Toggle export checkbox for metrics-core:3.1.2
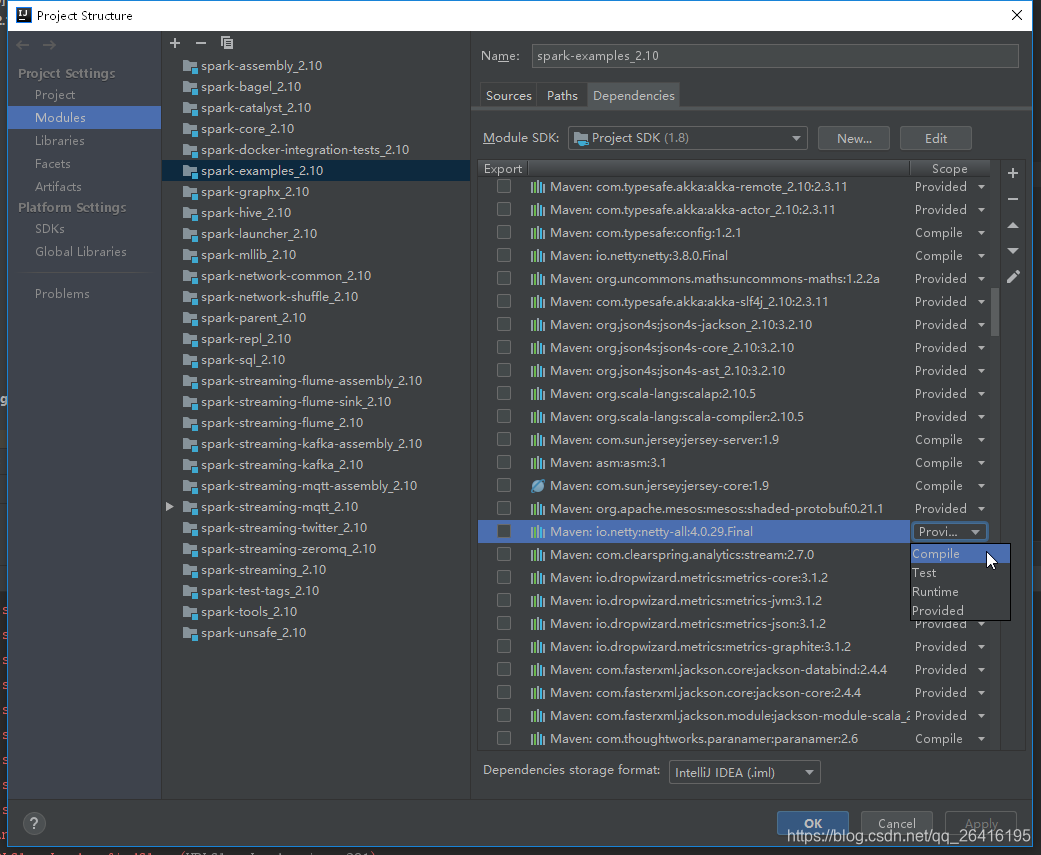The width and height of the screenshot is (1041, 855). pyautogui.click(x=504, y=578)
